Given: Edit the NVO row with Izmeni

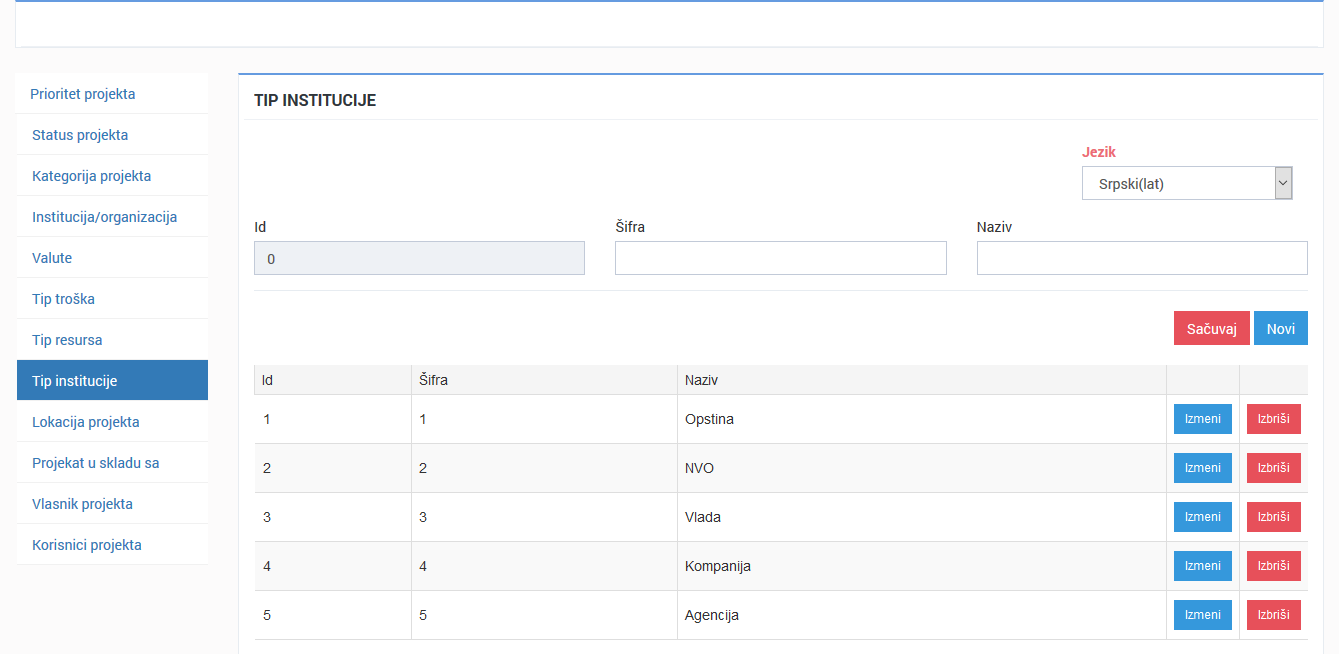Looking at the screenshot, I should click(1202, 468).
